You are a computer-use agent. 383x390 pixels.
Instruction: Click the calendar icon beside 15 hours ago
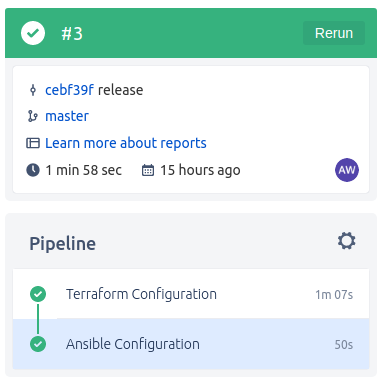tap(148, 170)
